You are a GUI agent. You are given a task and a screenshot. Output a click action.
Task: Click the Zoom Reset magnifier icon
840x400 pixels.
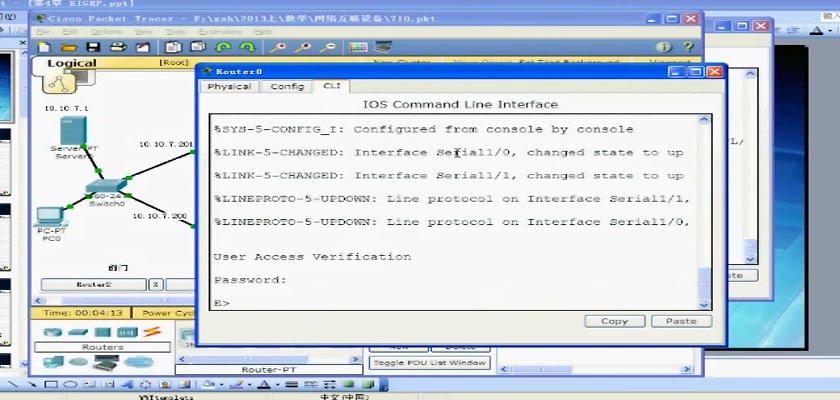click(303, 47)
